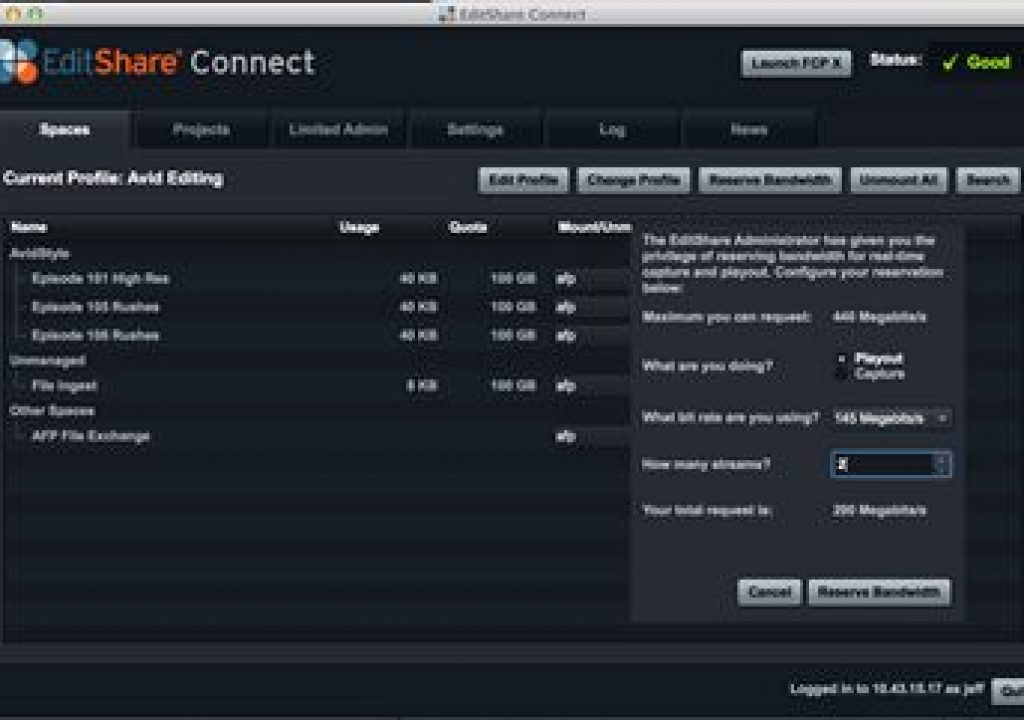Click the File Ingest usage value

(x=422, y=385)
